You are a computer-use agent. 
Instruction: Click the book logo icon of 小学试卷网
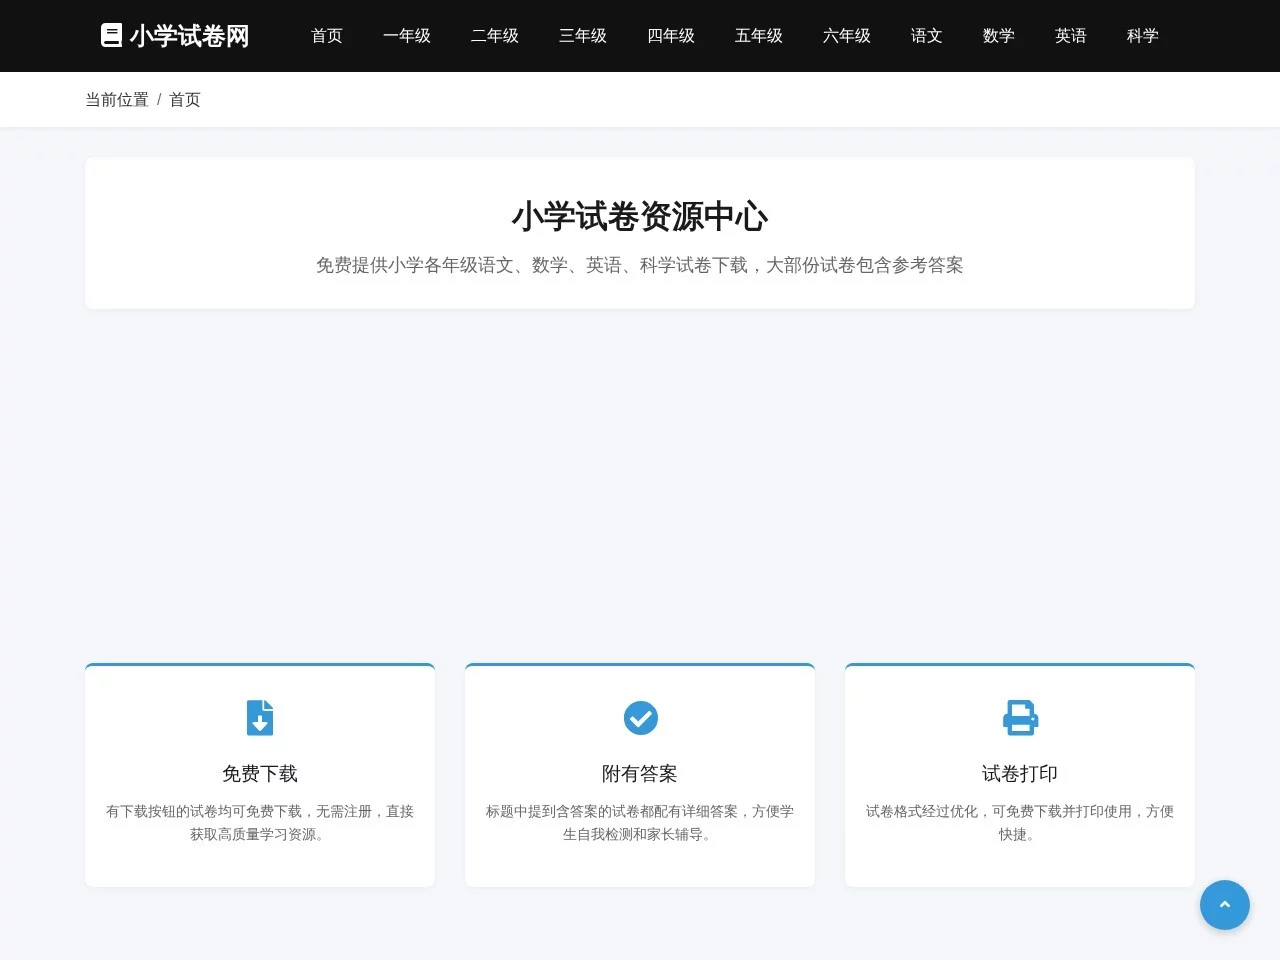(111, 35)
